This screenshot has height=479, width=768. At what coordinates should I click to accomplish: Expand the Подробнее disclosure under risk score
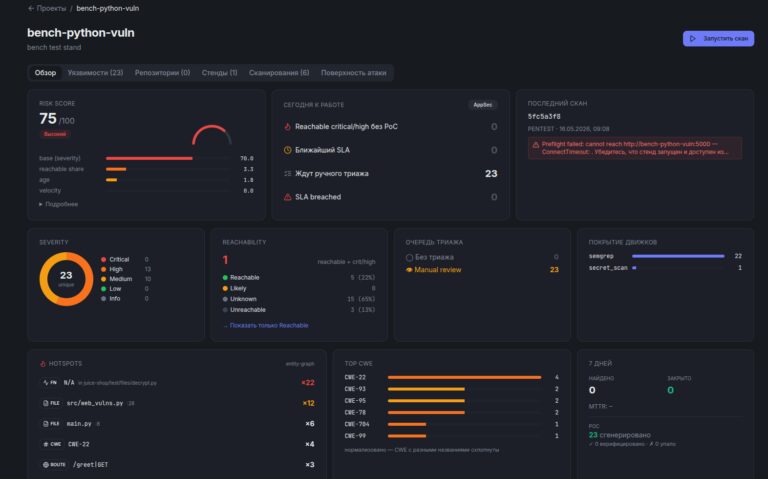58,204
